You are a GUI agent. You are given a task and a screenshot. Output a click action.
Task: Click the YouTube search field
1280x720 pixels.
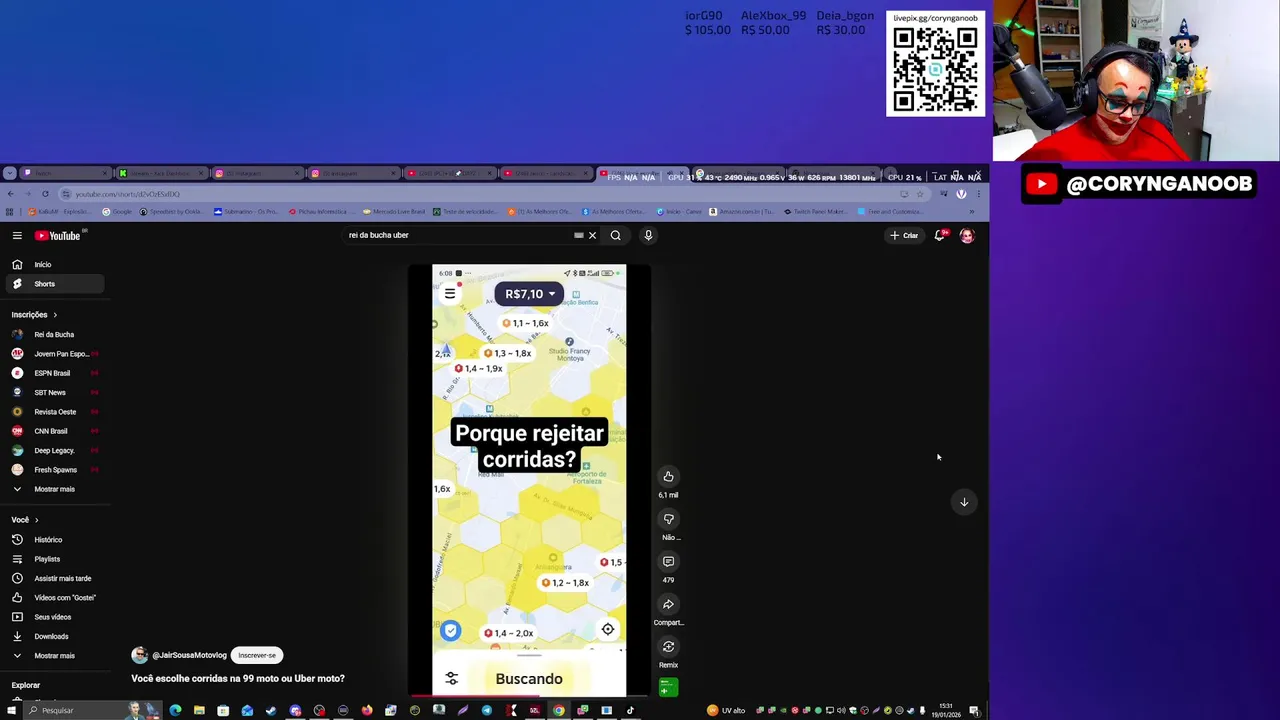(x=458, y=236)
